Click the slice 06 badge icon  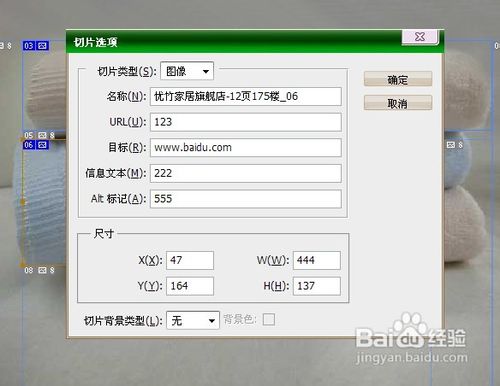point(42,145)
